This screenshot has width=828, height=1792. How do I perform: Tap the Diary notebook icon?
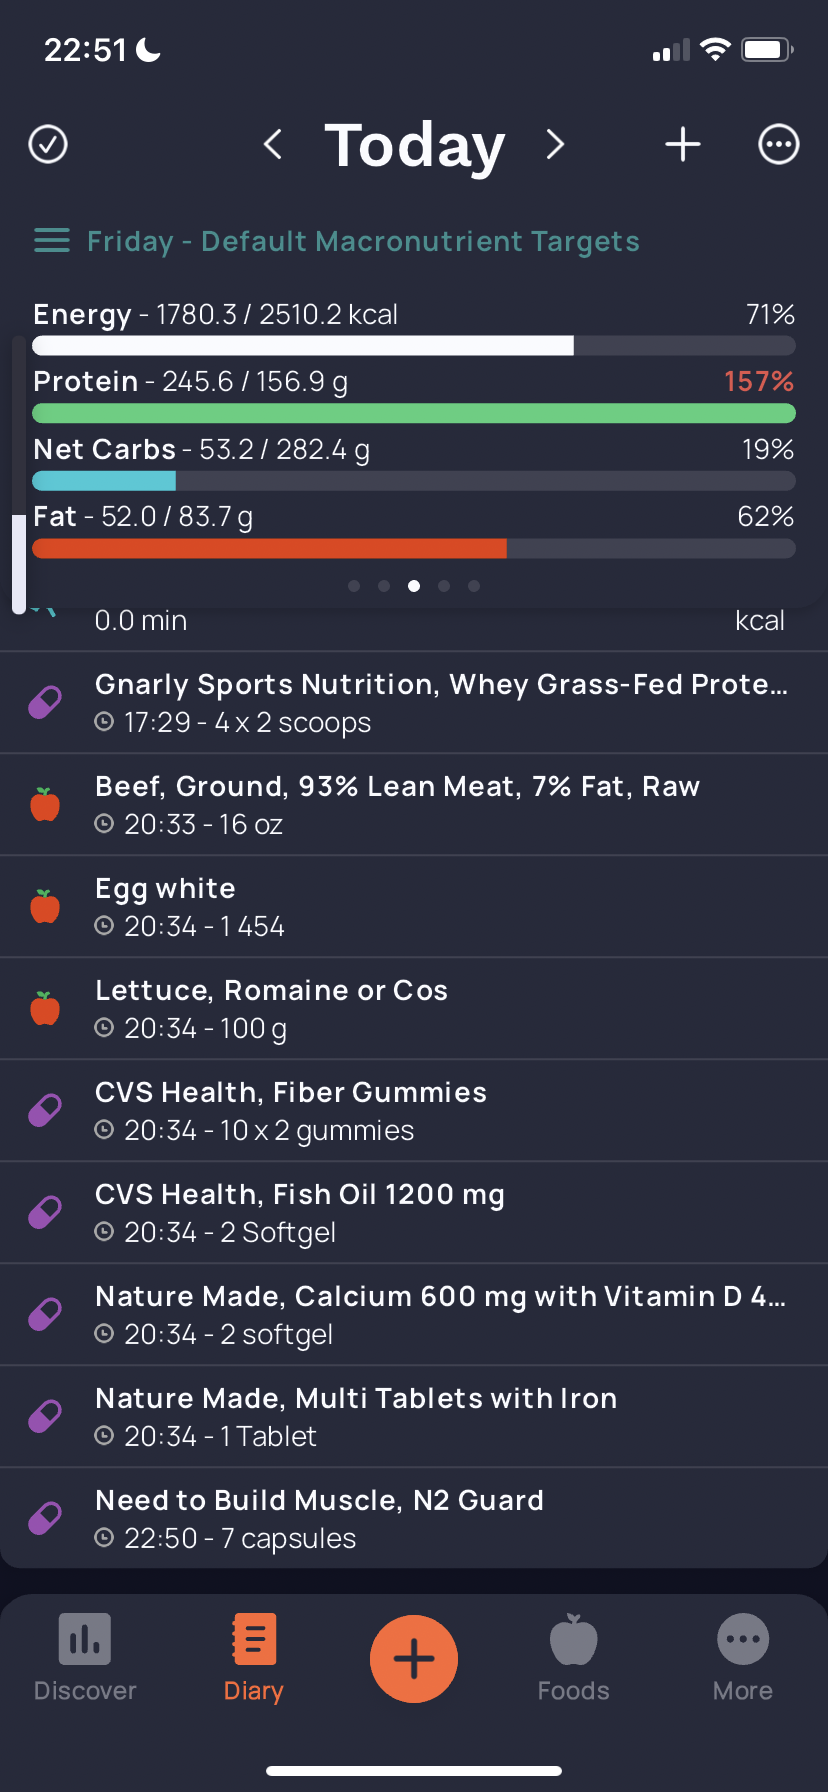(x=254, y=1640)
